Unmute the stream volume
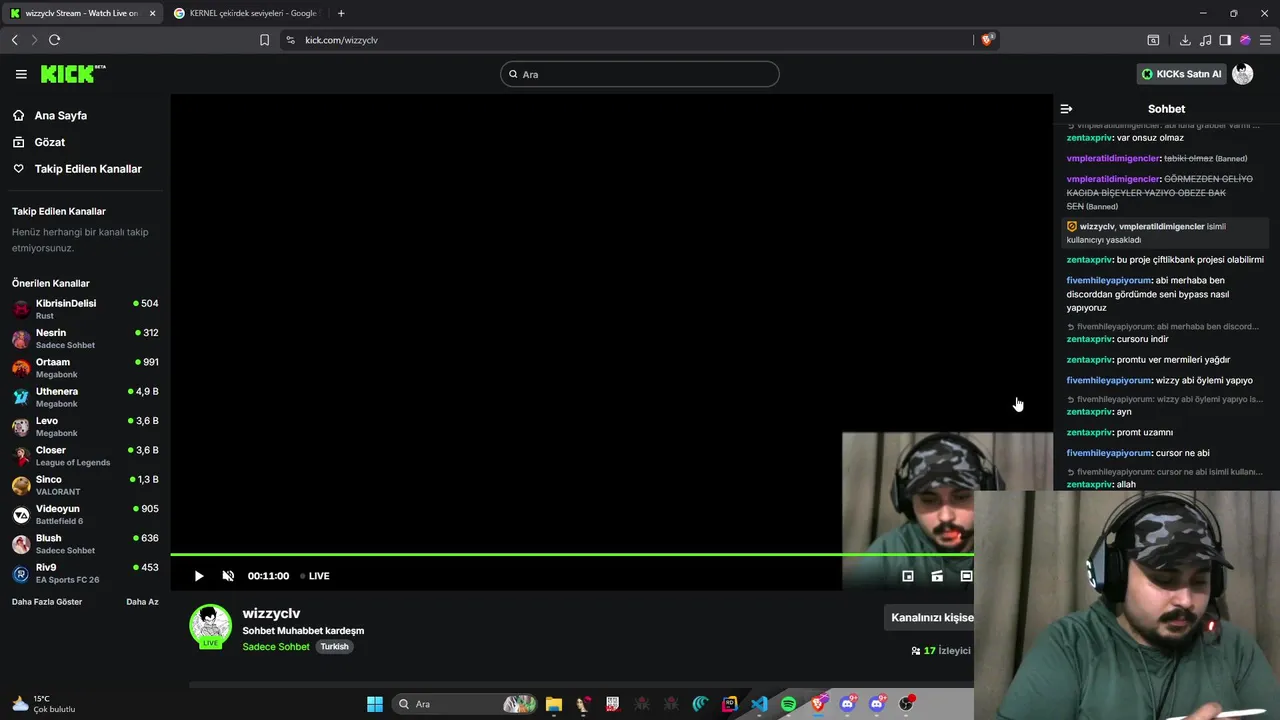The image size is (1280, 720). (x=228, y=576)
